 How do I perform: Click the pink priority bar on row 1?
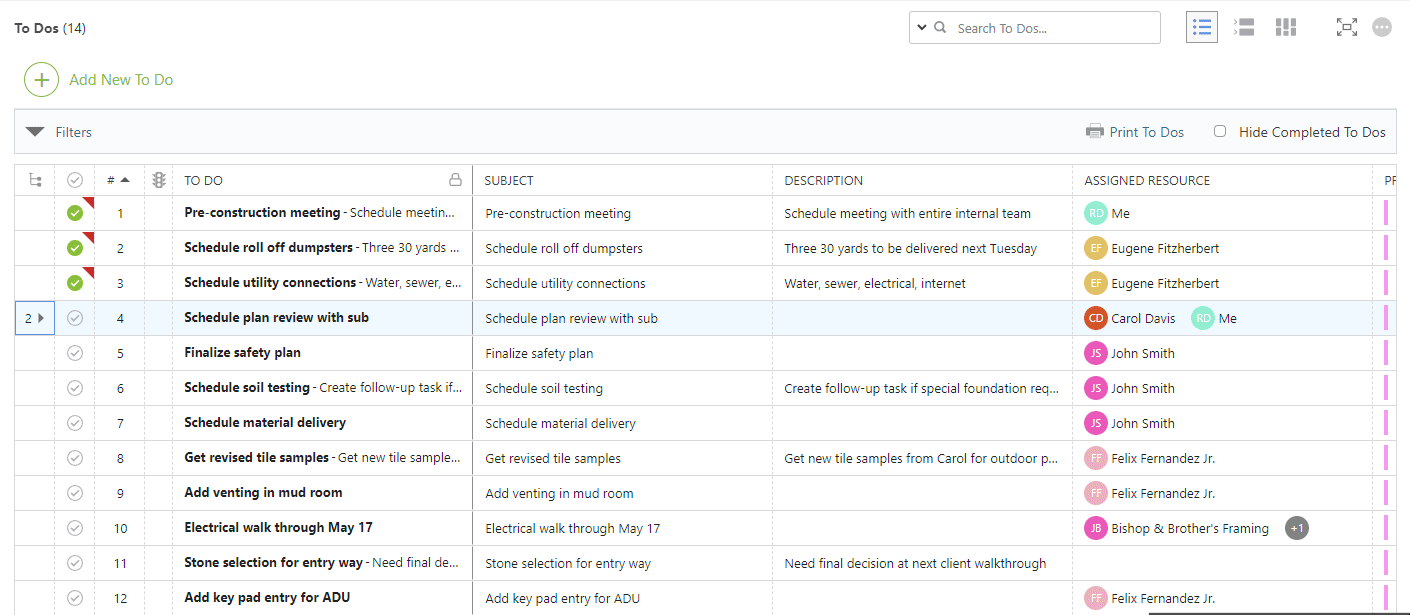click(x=1386, y=212)
